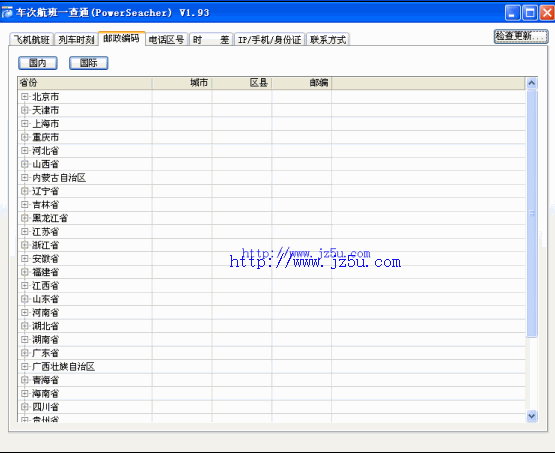Click the 区县 column header
The image size is (555, 453).
[242, 83]
